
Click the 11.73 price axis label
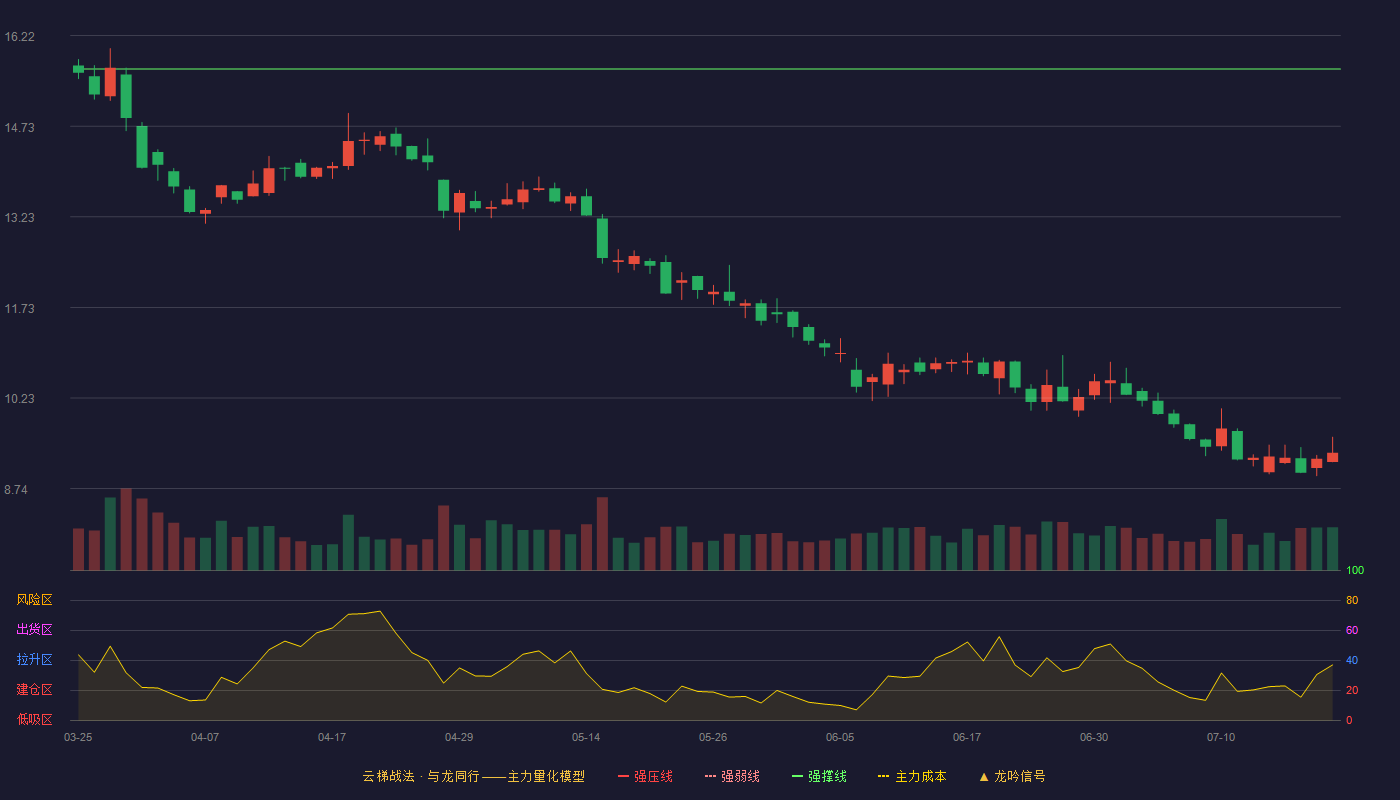coord(19,309)
